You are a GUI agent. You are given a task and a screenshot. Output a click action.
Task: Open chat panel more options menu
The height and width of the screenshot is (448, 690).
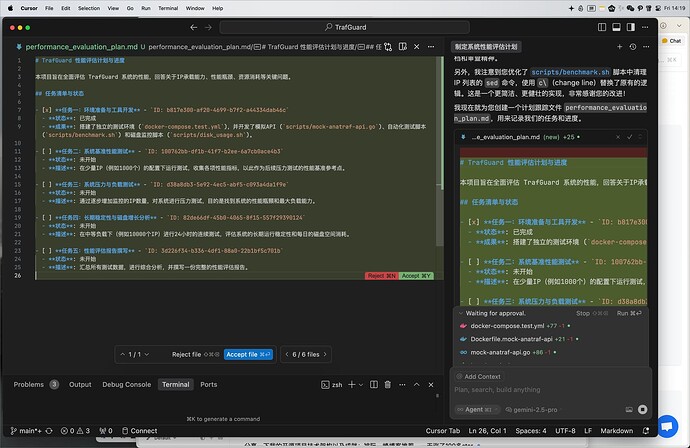(x=646, y=47)
